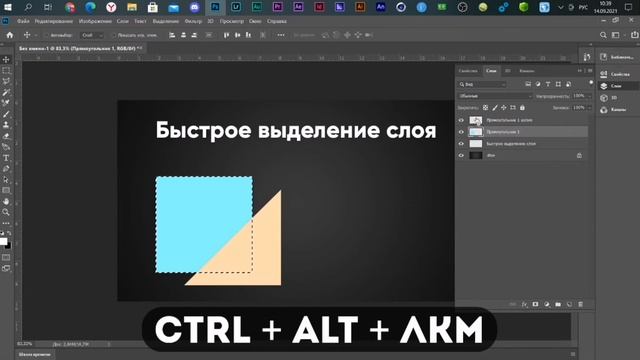The image size is (640, 360).
Task: Hide the selected blue rectangle layer
Action: click(x=461, y=132)
